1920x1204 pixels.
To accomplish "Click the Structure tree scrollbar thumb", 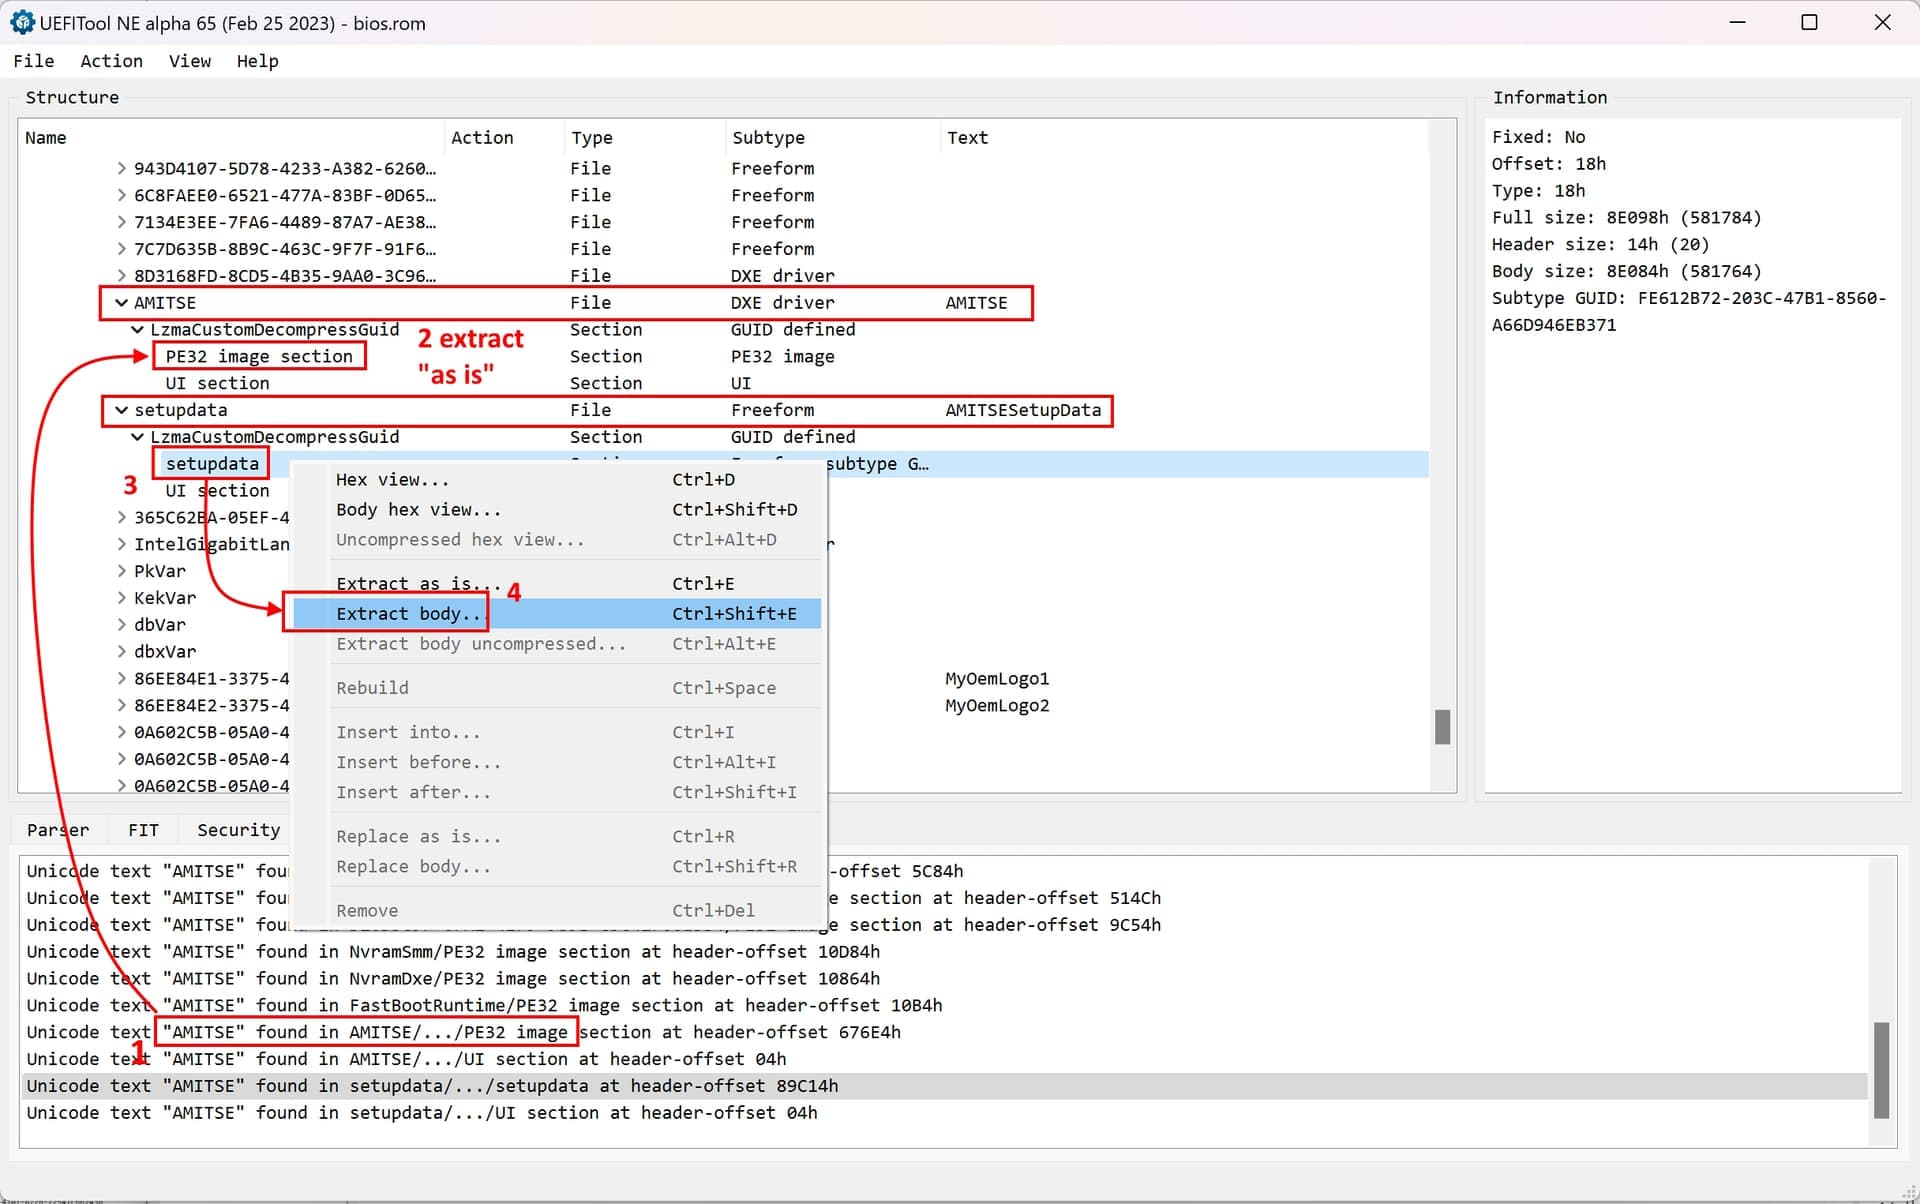I will pyautogui.click(x=1442, y=727).
